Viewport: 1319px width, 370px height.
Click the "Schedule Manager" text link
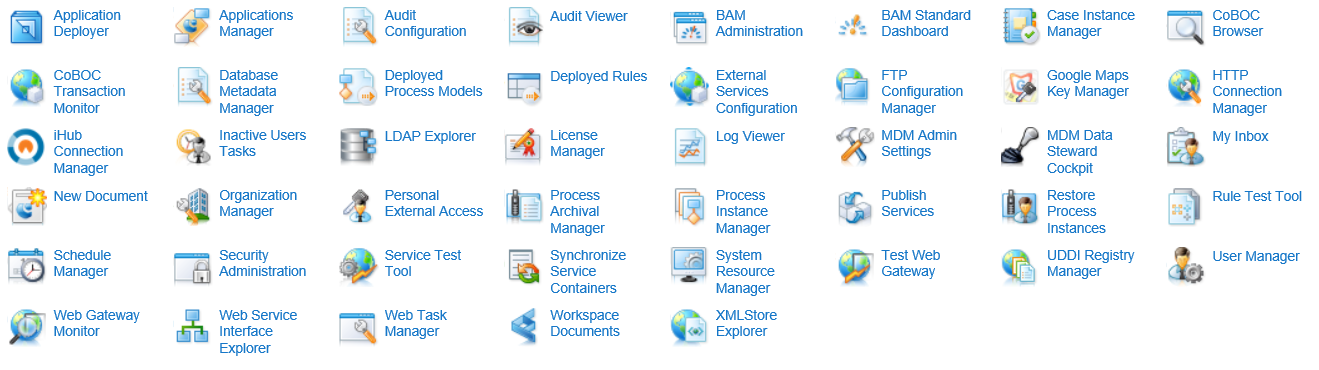(x=82, y=263)
